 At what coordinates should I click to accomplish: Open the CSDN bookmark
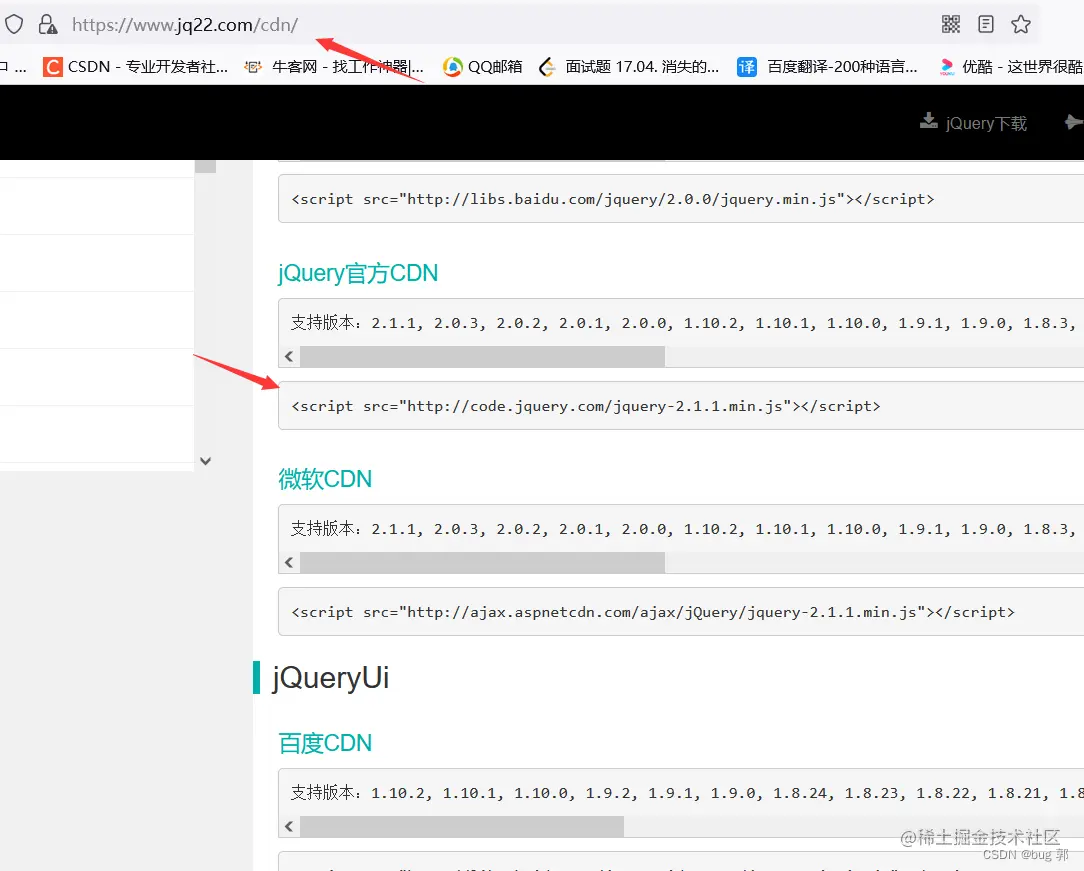click(136, 67)
